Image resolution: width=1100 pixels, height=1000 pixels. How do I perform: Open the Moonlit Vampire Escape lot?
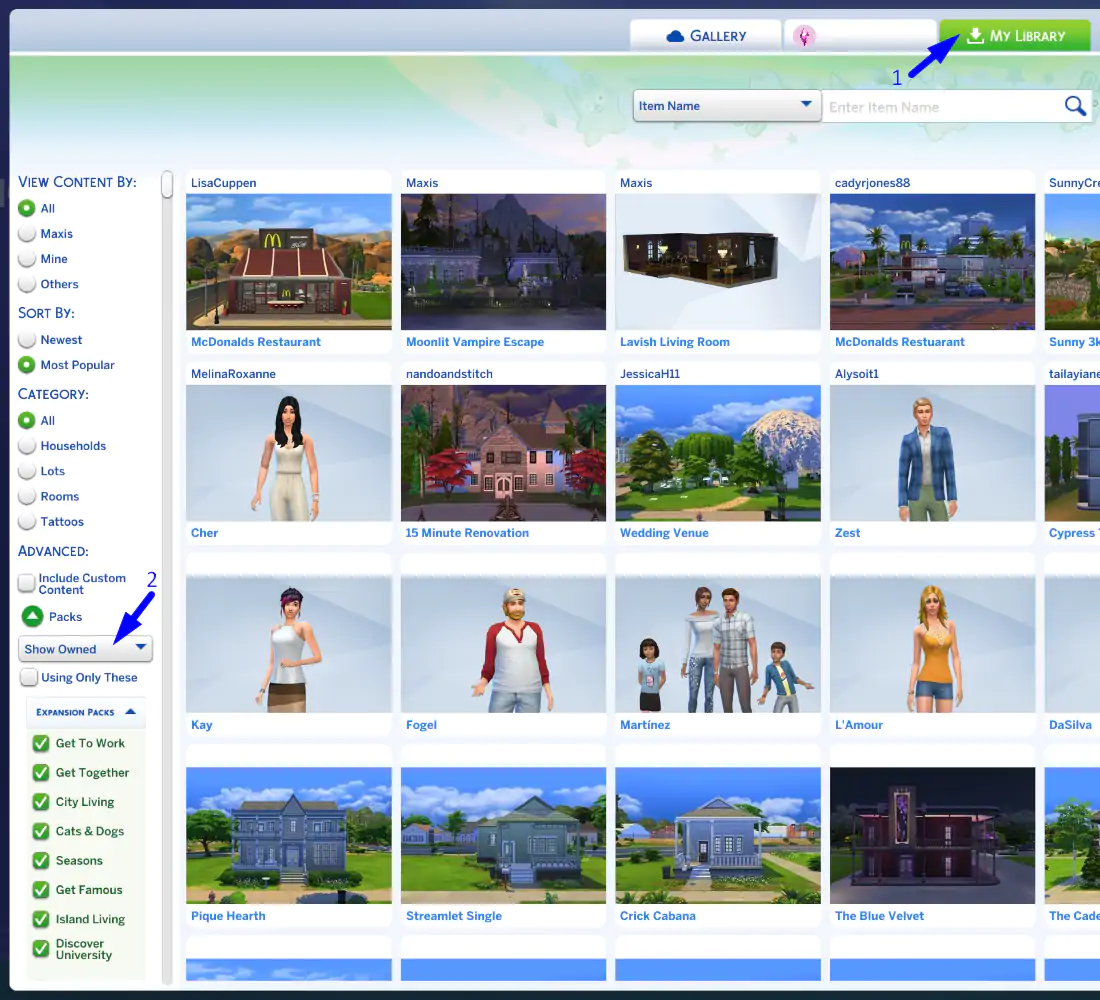[503, 262]
